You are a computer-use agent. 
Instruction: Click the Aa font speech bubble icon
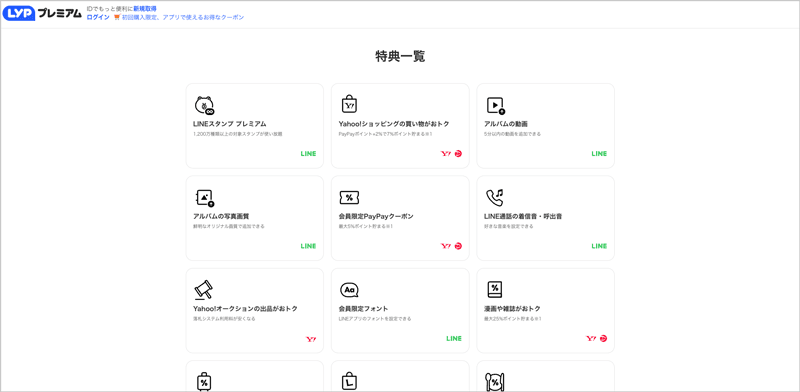click(x=349, y=290)
